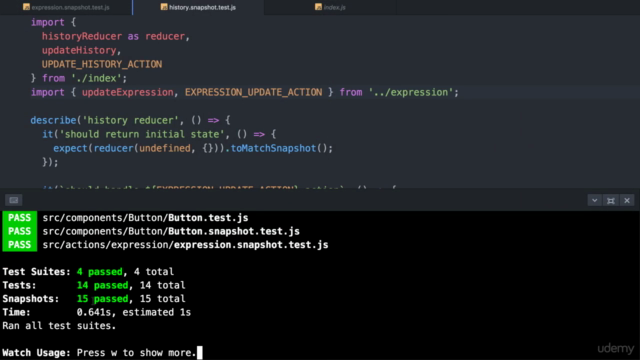Screen dimensions: 640x360
Task: Click 'EXPRESSION_UPDATE_ACTION' in import line
Action: pos(253,92)
